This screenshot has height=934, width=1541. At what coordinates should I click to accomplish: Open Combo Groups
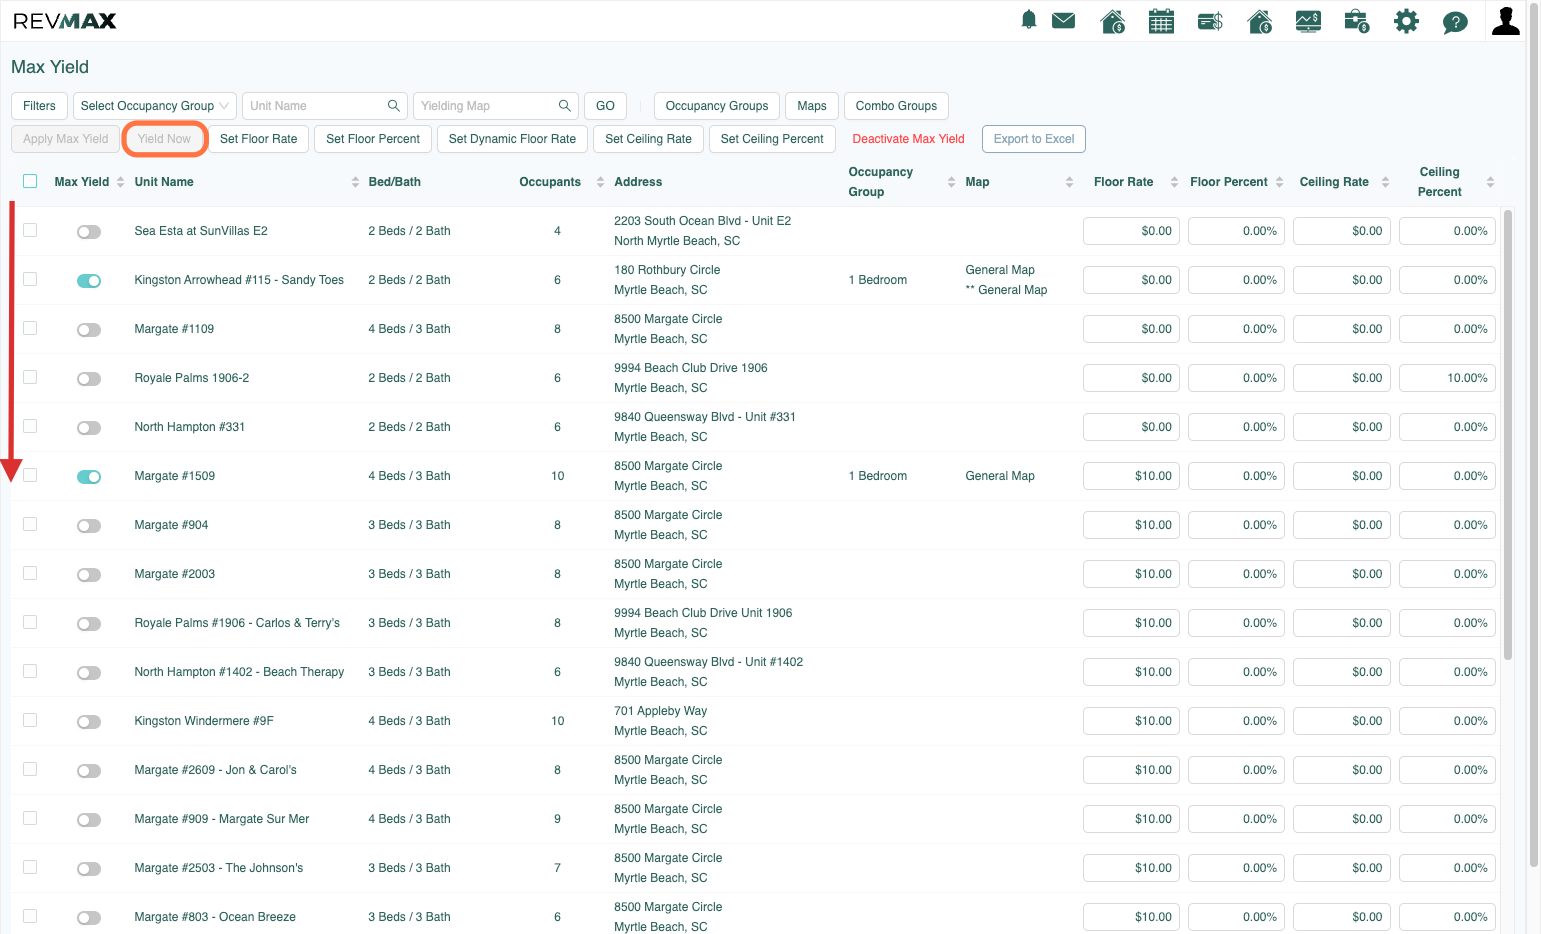click(896, 106)
